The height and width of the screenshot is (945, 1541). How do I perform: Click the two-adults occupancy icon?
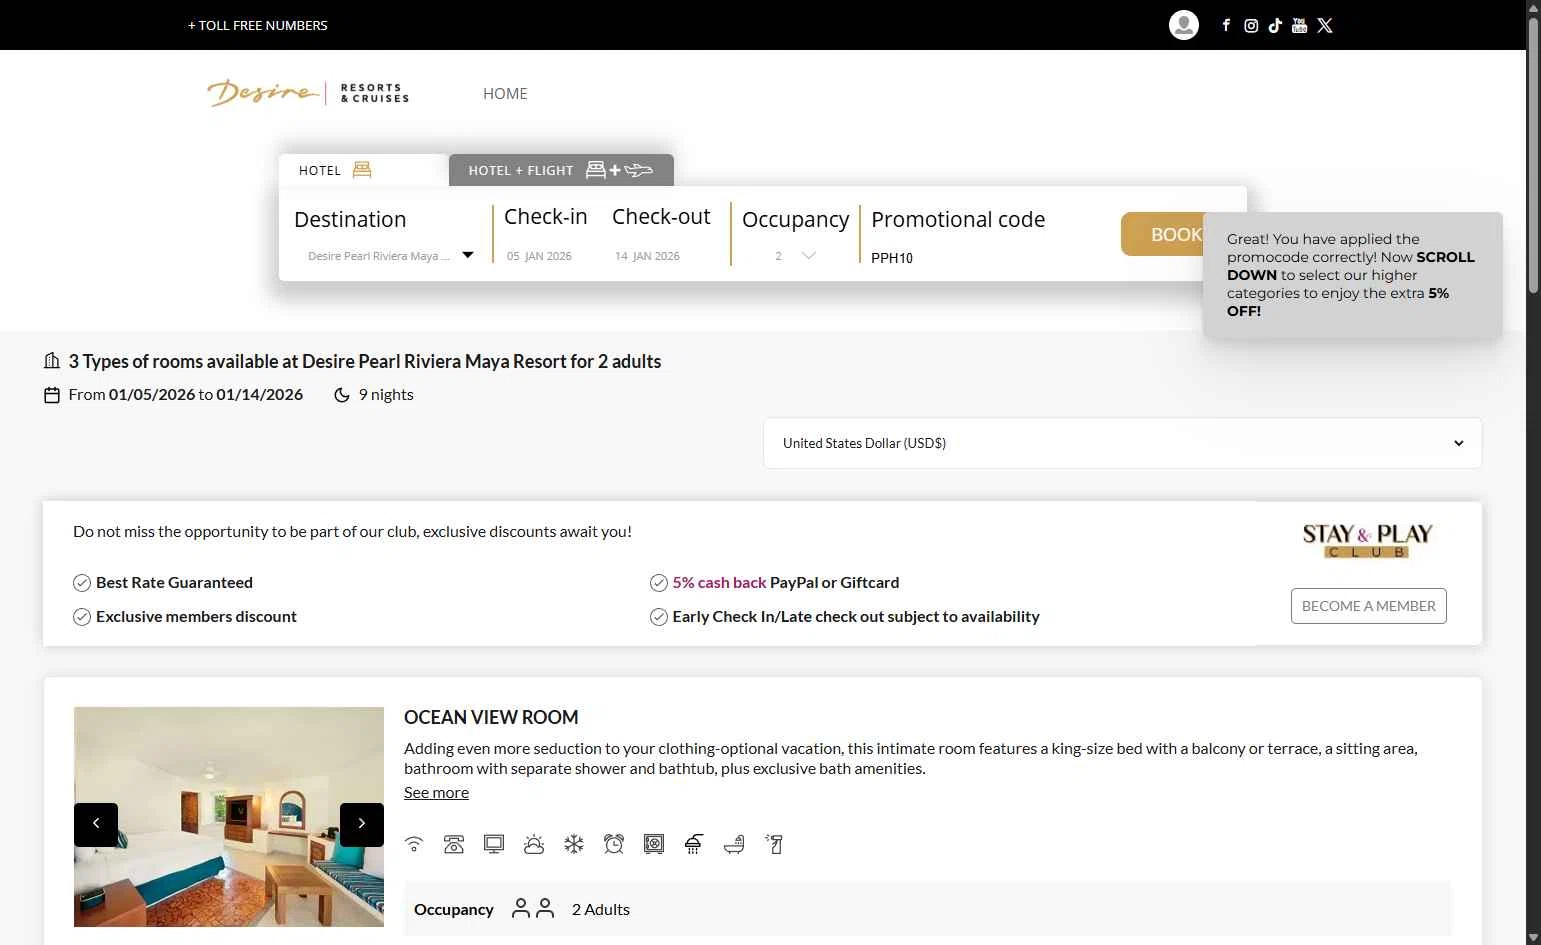tap(533, 908)
